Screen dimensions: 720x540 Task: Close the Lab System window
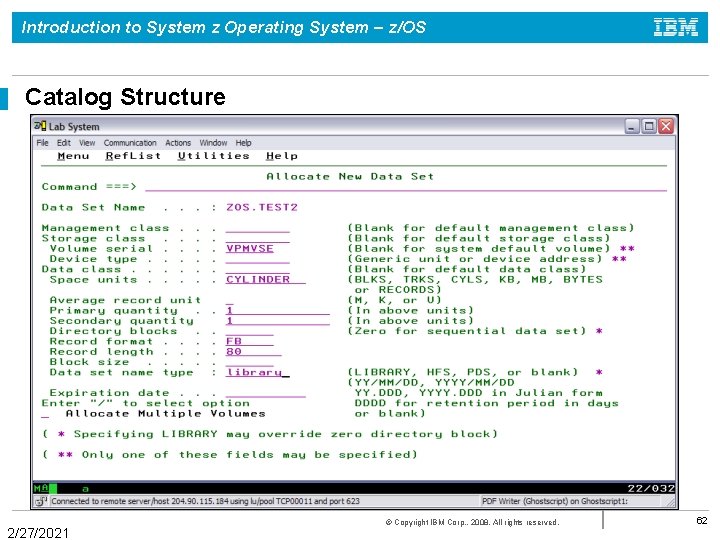pyautogui.click(x=666, y=126)
